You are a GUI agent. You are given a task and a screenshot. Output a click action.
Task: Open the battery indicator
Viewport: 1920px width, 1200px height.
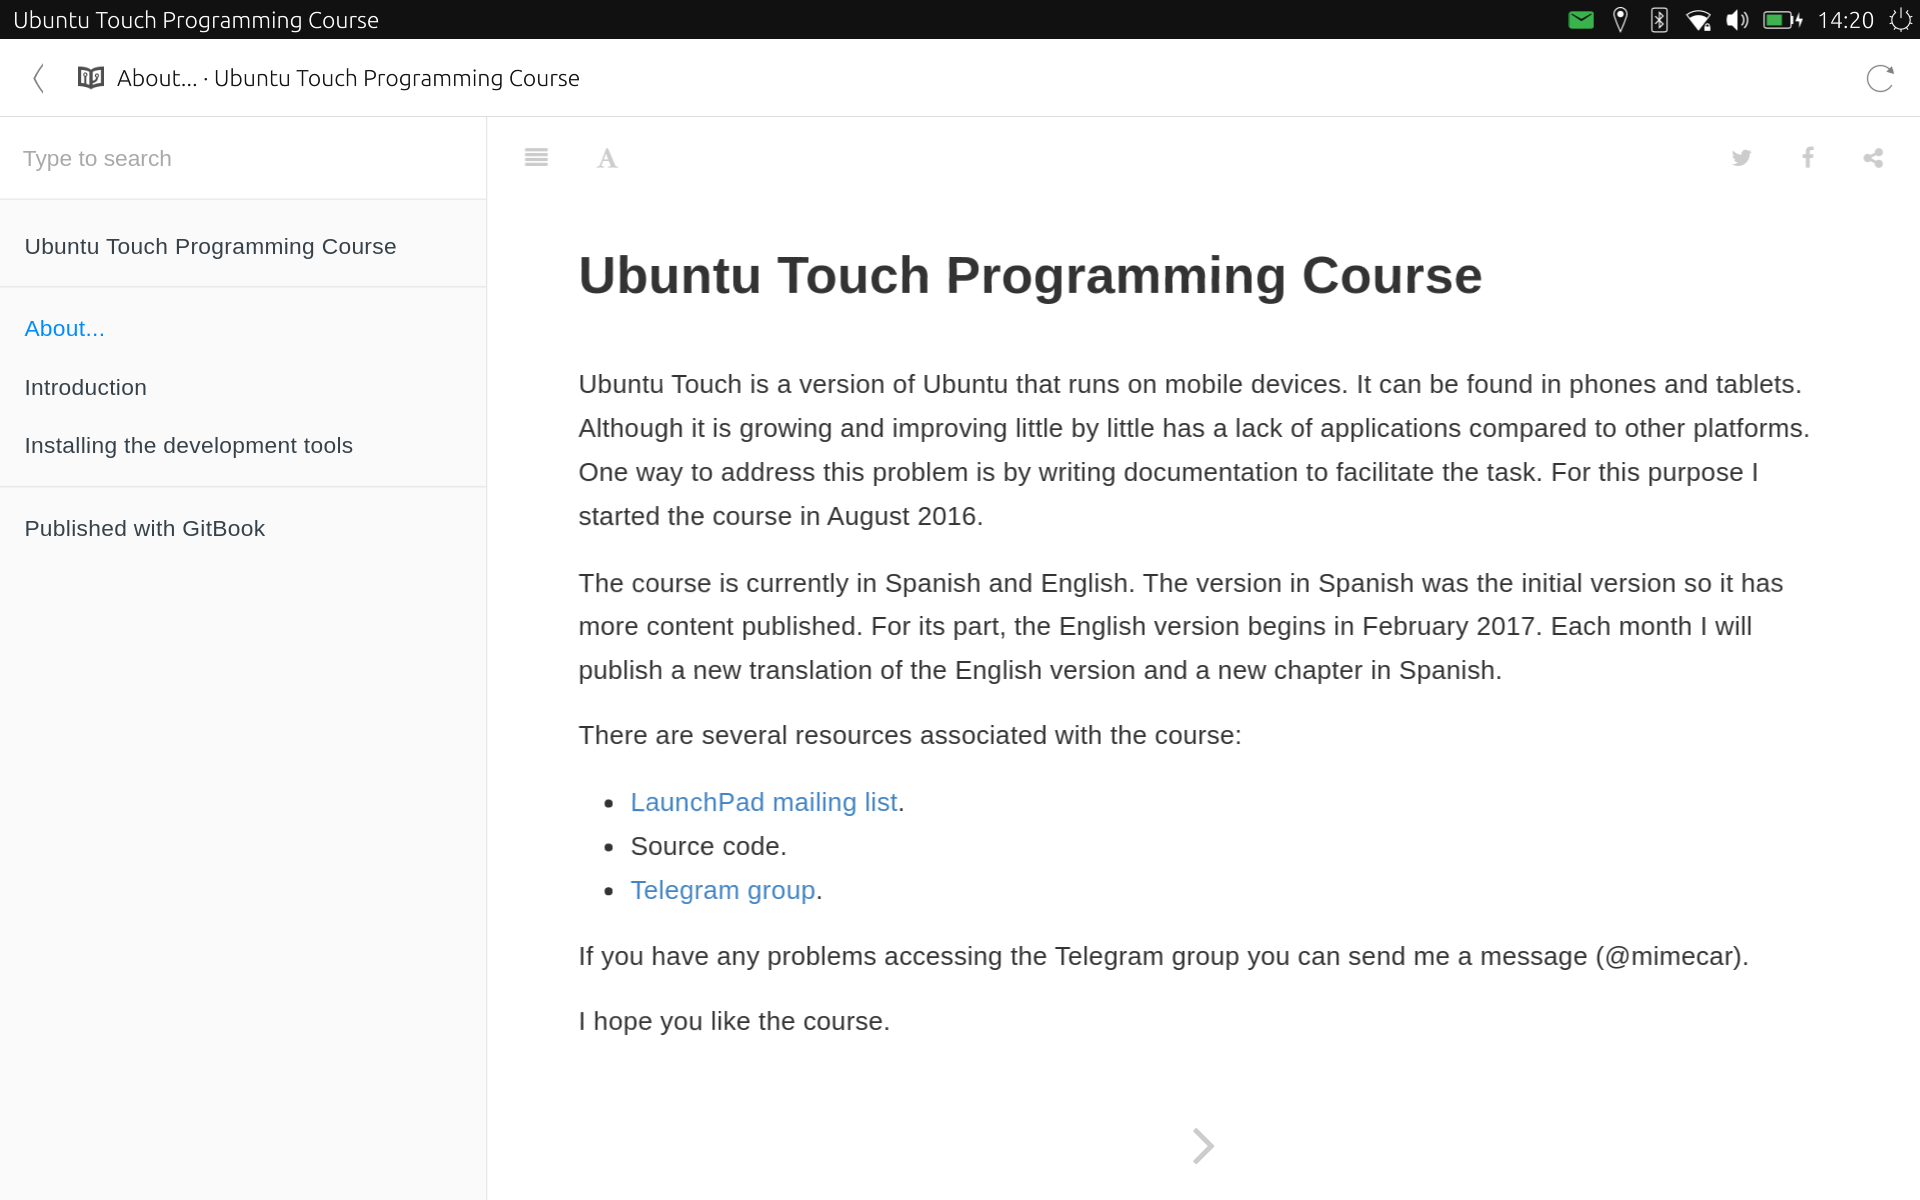[x=1782, y=20]
